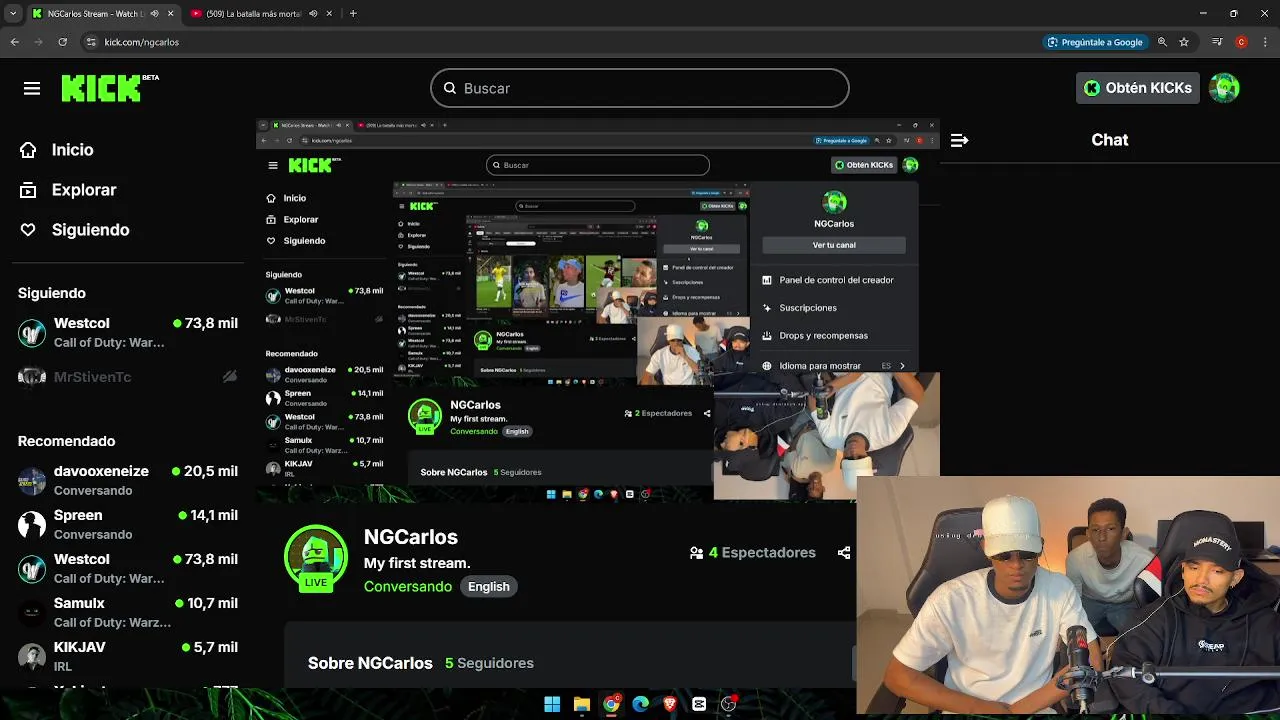1280x720 pixels.
Task: Open Spreen's avatar in Recomendado
Action: pos(32,524)
